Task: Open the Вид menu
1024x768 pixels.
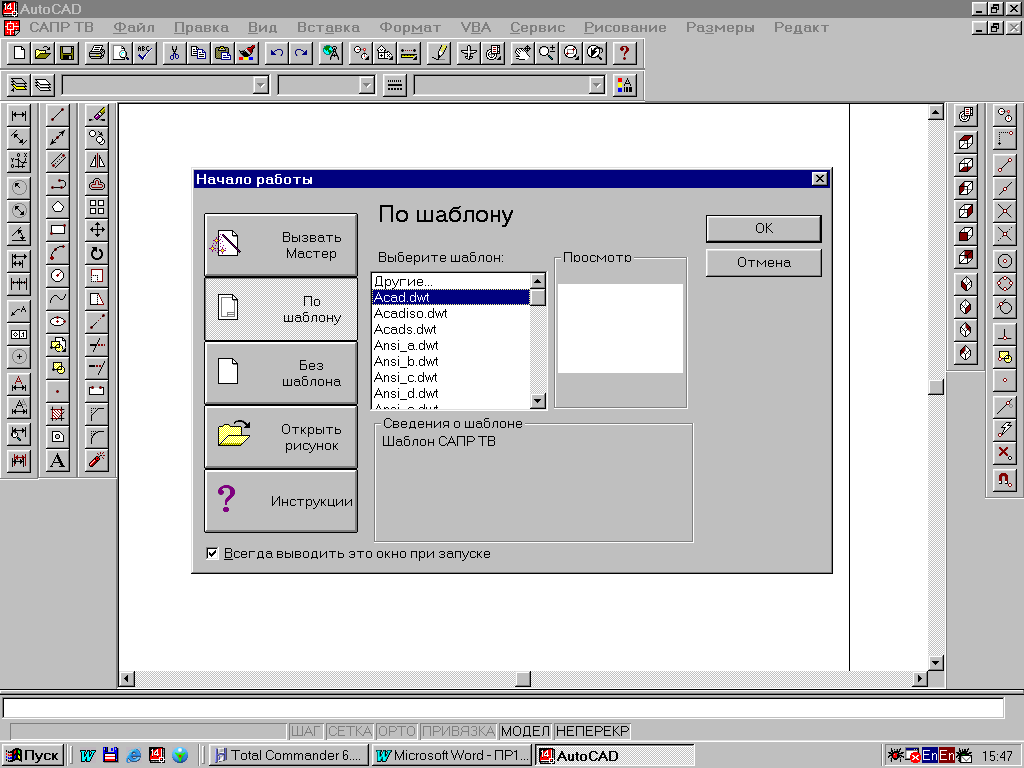Action: [x=263, y=27]
